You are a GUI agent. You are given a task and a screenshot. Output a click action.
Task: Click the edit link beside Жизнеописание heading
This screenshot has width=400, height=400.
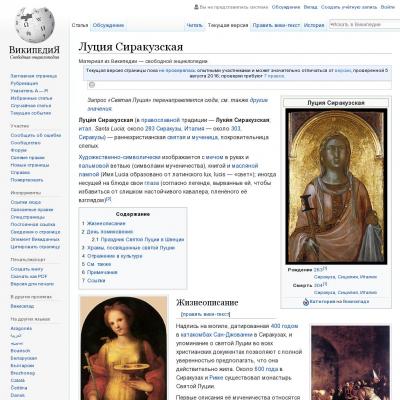pyautogui.click(x=205, y=314)
